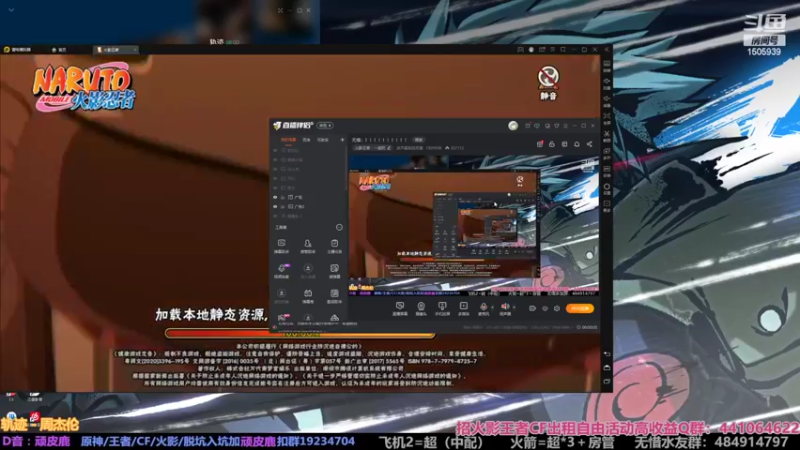Click the red-badged icon in 直播伴侣 header
This screenshot has height=450, width=800.
coord(540,144)
